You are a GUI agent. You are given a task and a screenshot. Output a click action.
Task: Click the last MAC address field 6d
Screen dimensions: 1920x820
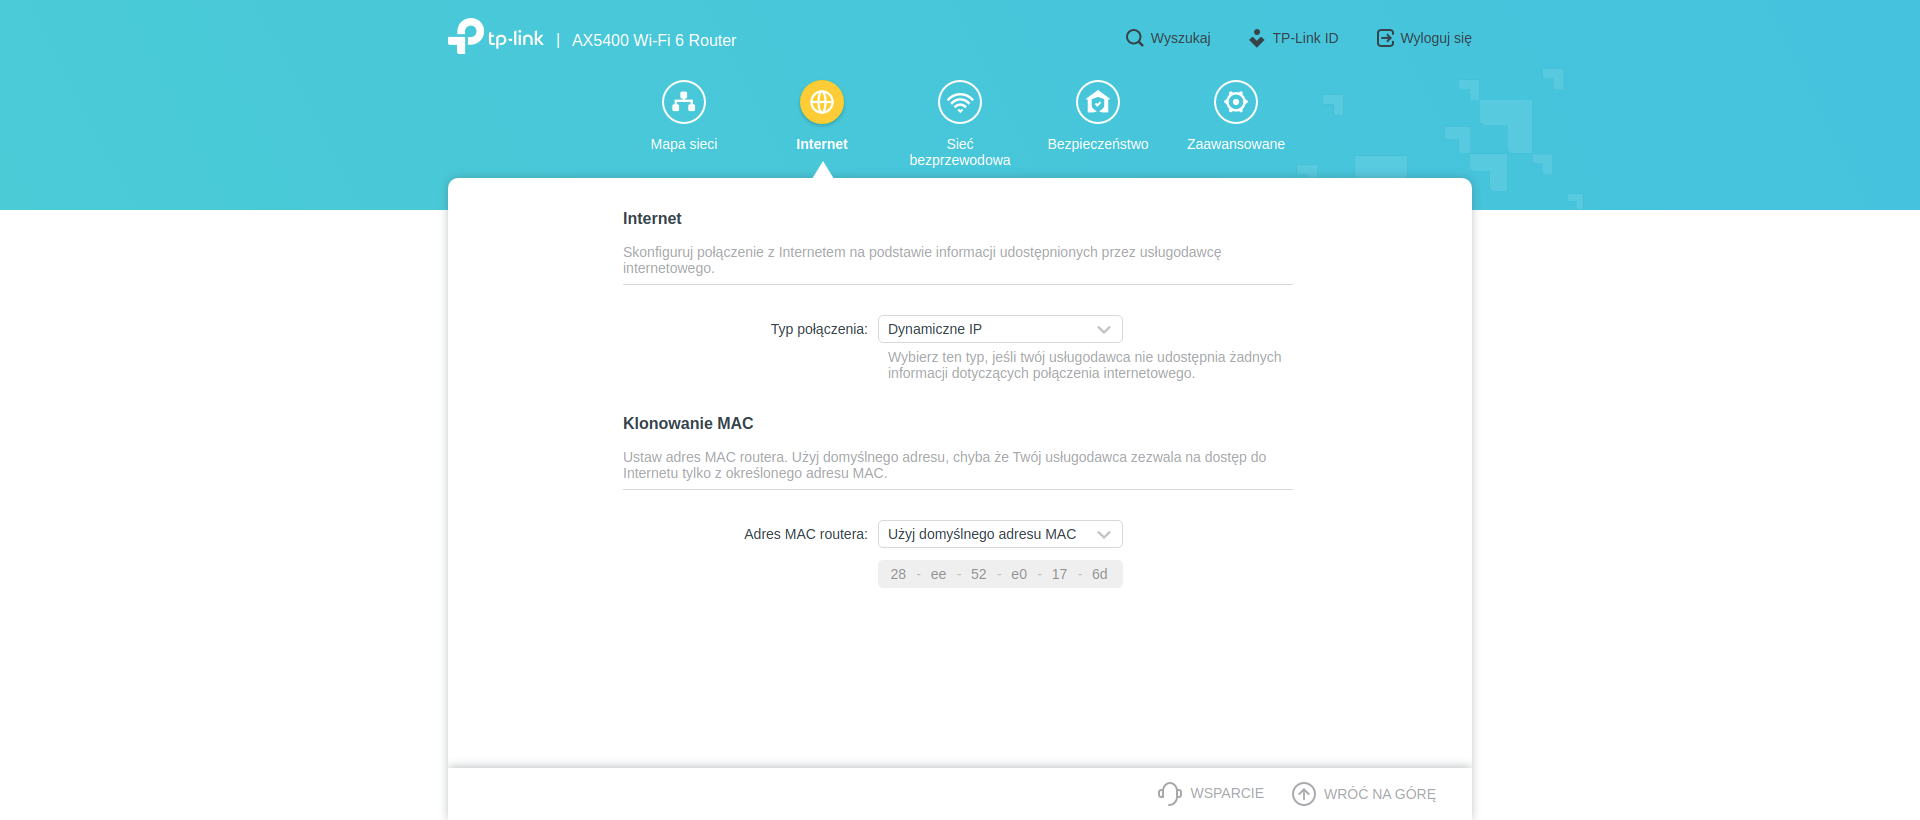(1100, 574)
